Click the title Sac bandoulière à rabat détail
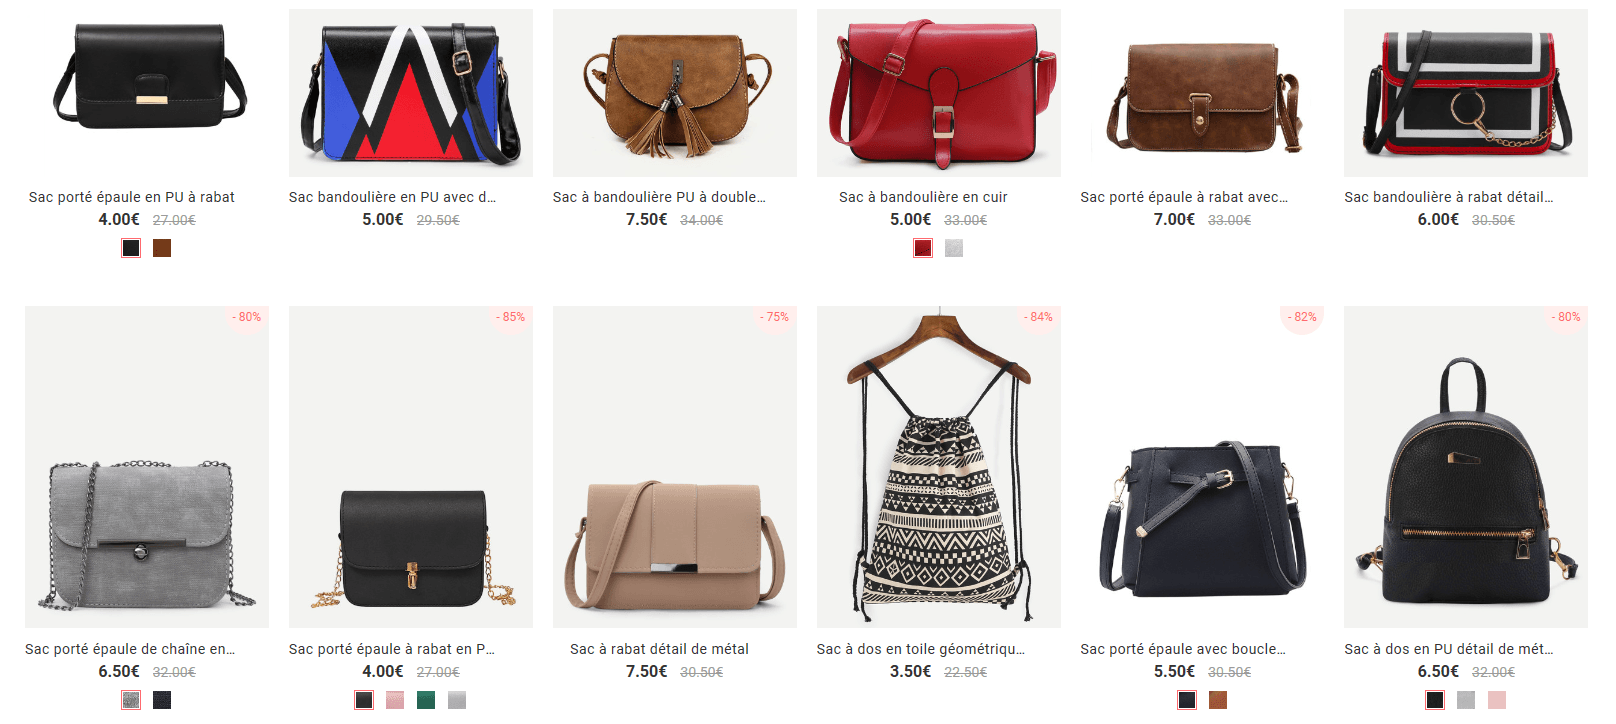This screenshot has height=724, width=1616. (x=1449, y=197)
